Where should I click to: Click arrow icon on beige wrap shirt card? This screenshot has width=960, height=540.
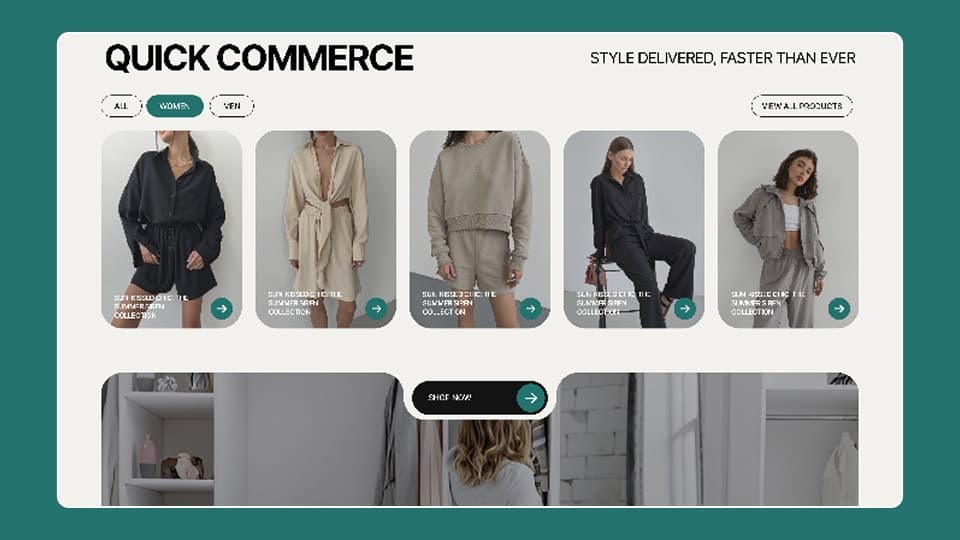click(376, 308)
